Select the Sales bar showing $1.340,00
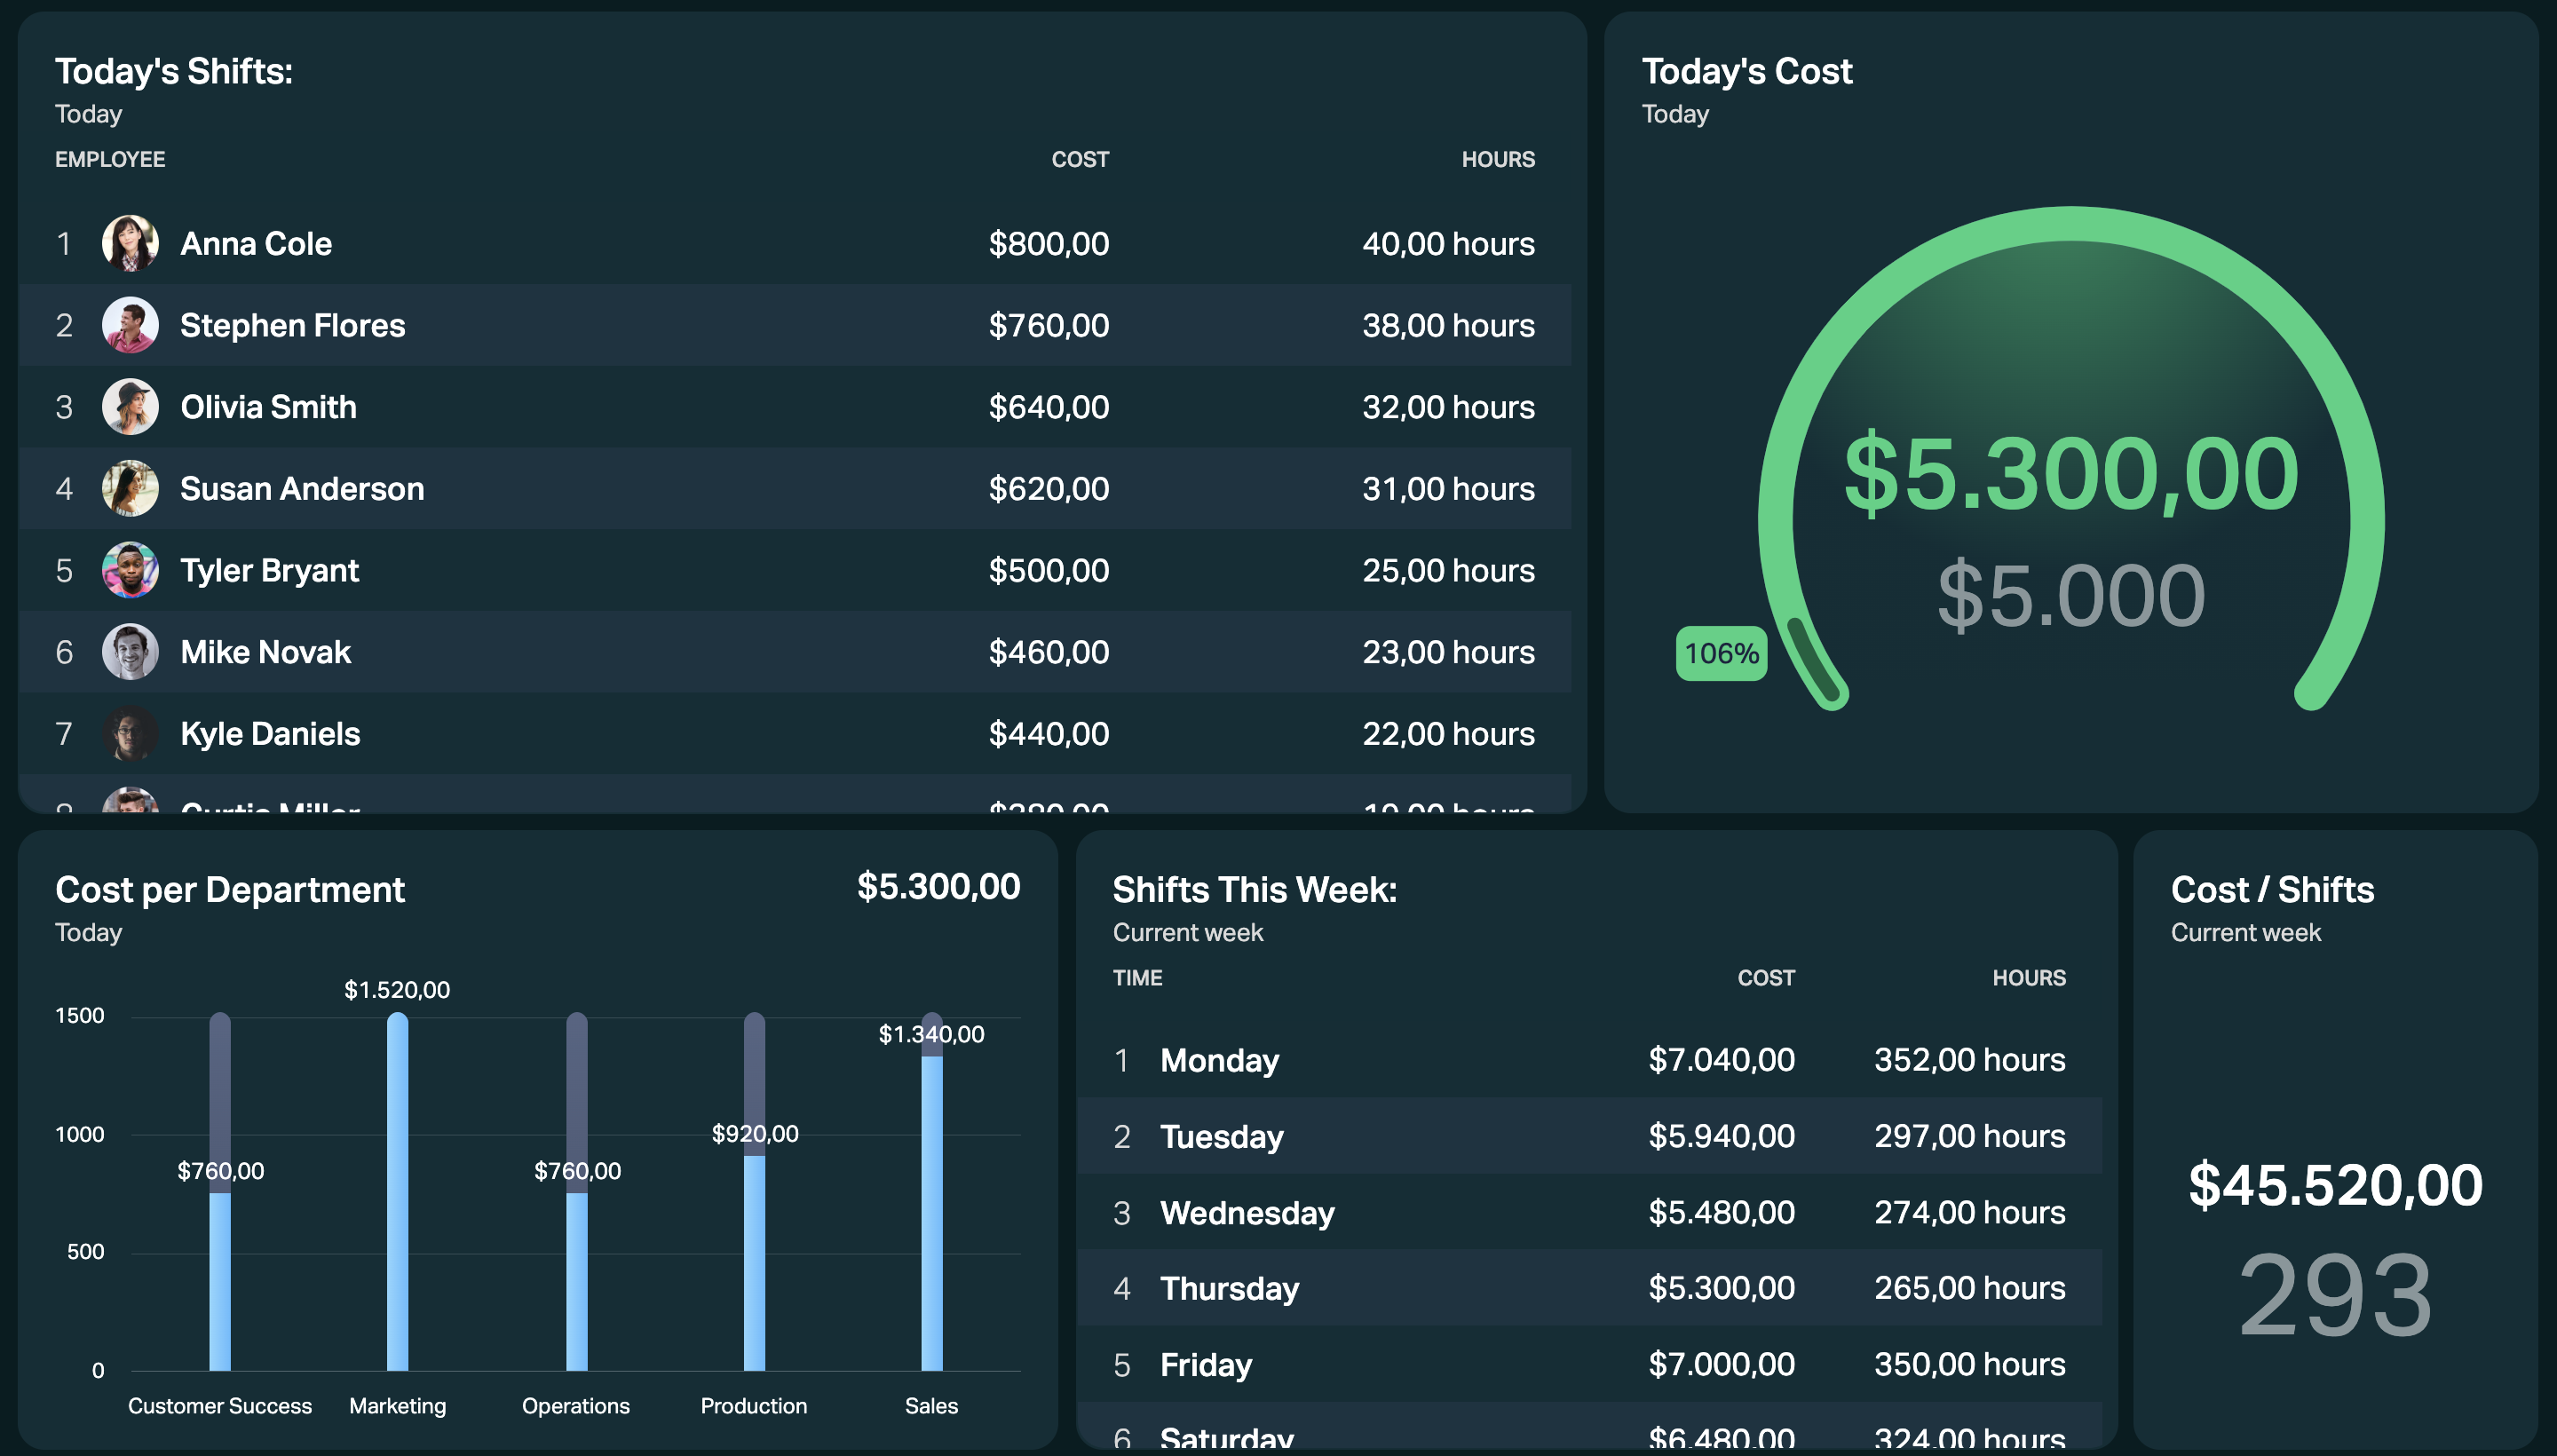Image resolution: width=2557 pixels, height=1456 pixels. coord(932,1191)
